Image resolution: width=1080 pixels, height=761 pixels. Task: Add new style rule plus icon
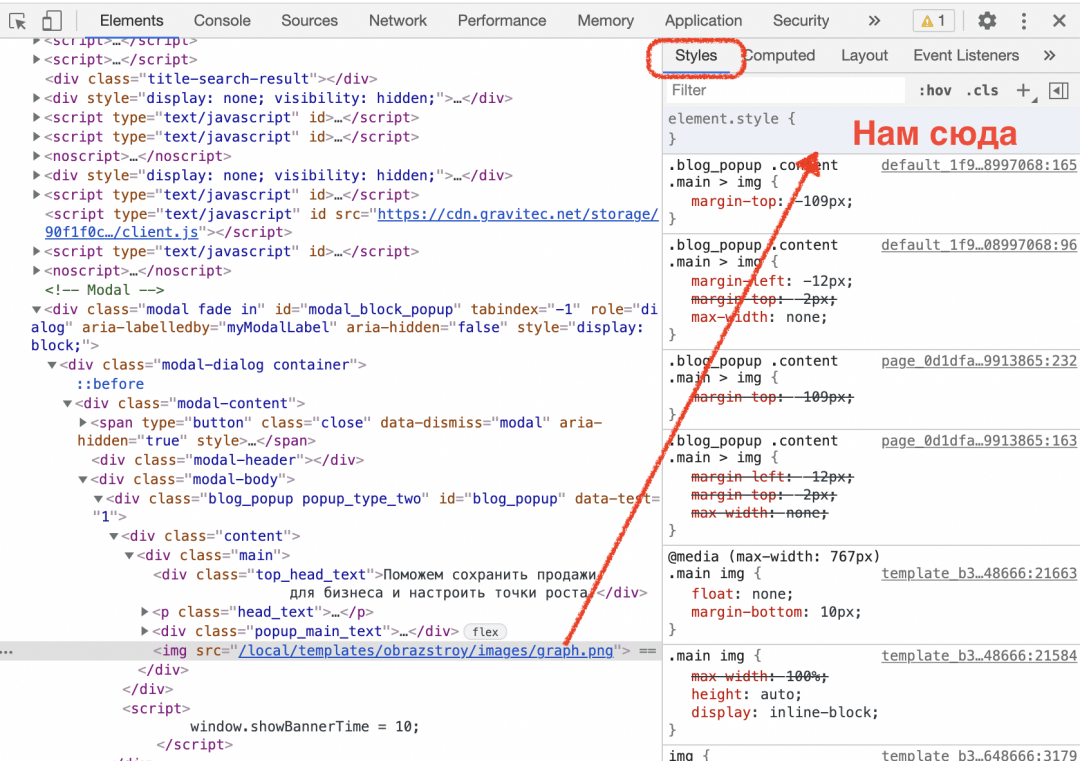click(1023, 91)
